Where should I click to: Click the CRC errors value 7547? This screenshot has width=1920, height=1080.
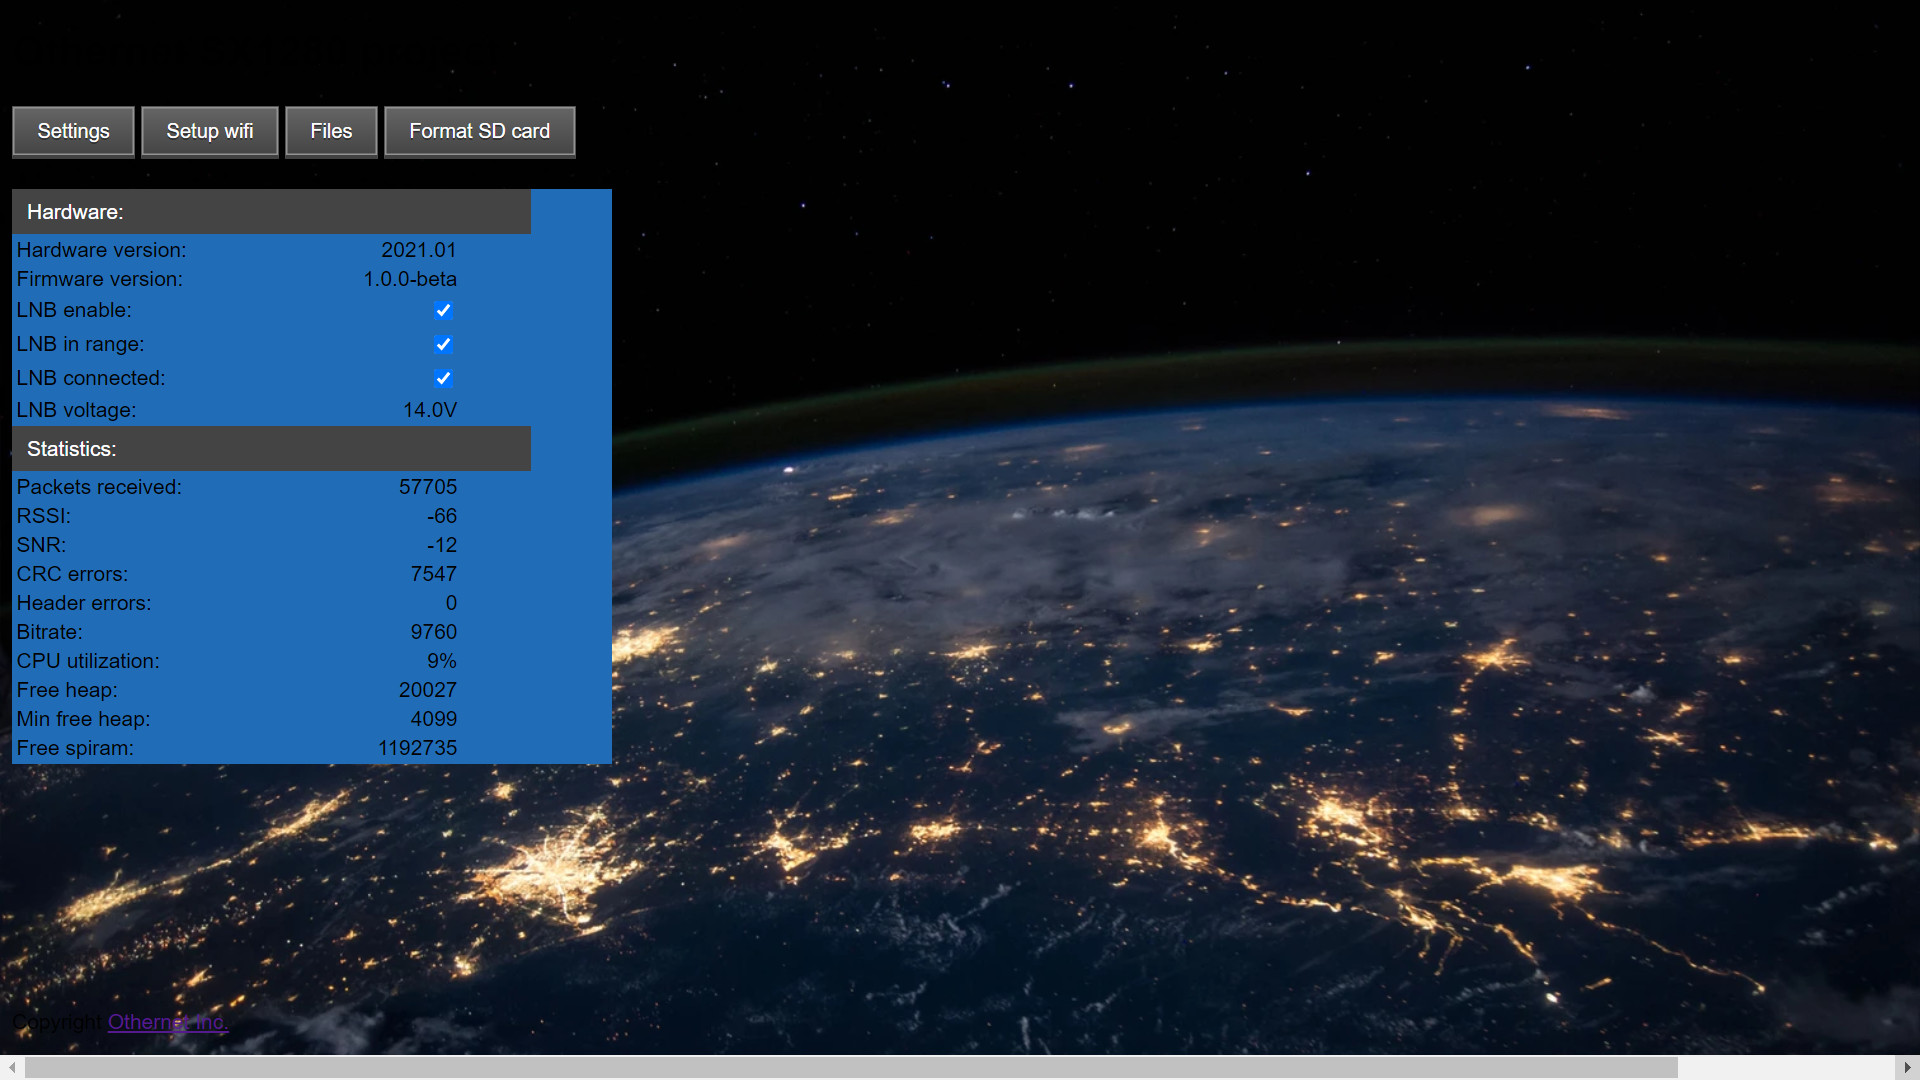434,574
